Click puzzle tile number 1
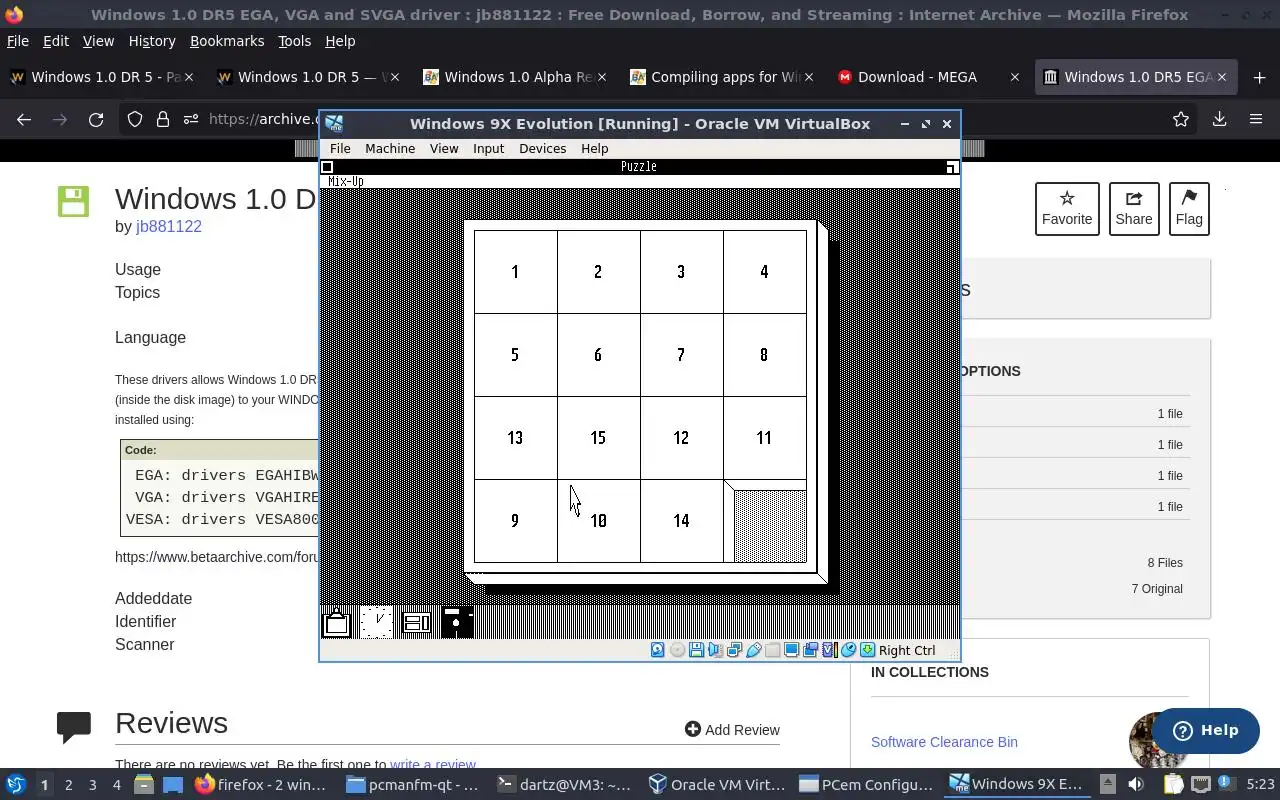The width and height of the screenshot is (1280, 800). click(x=515, y=272)
